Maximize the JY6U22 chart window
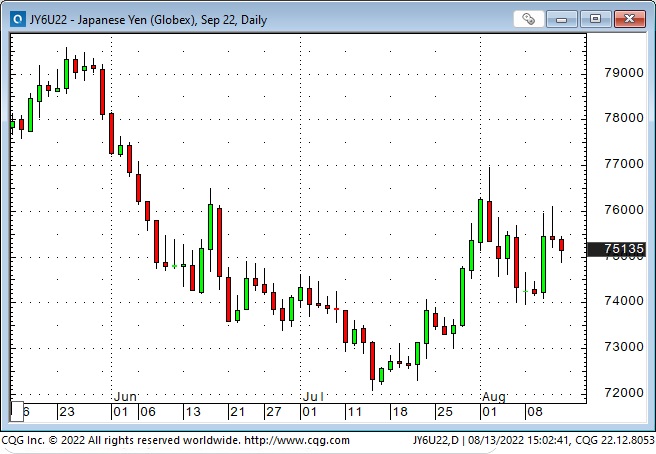The width and height of the screenshot is (656, 454). pyautogui.click(x=595, y=19)
